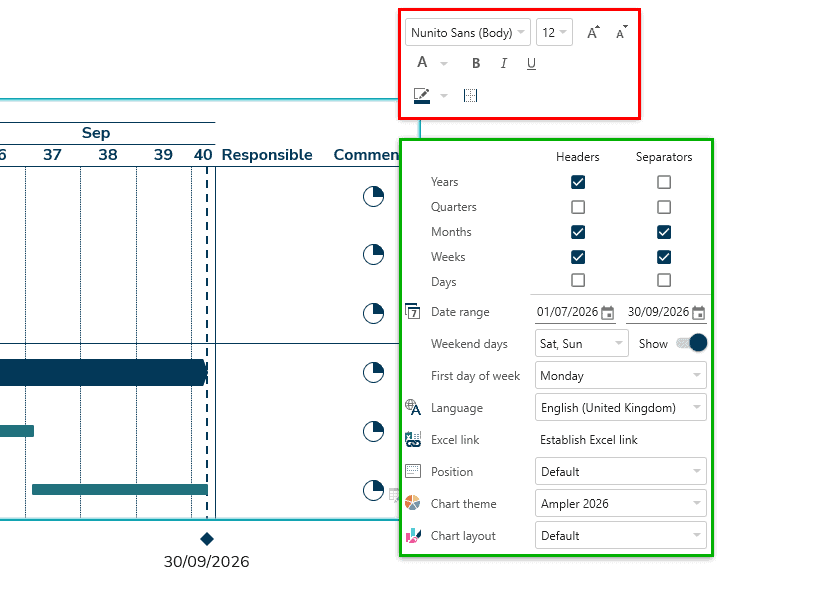Uncheck Months separators checkbox
Viewport: 831px width, 593px height.
[664, 232]
